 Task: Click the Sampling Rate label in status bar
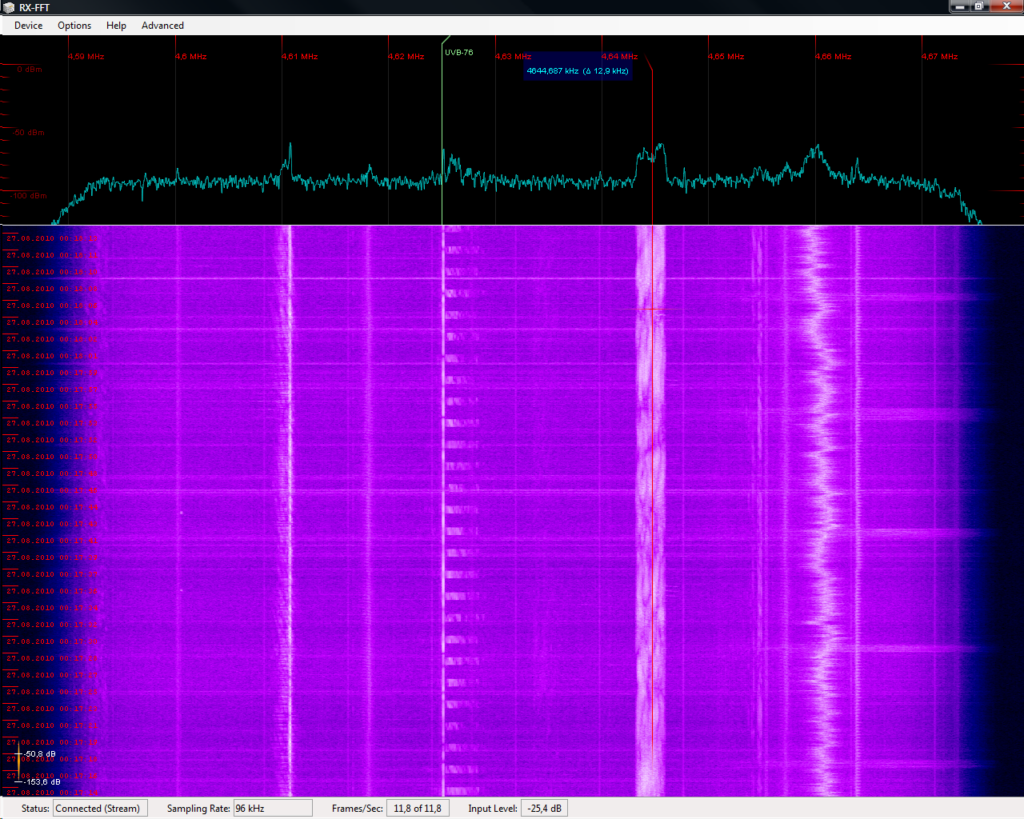coord(198,809)
